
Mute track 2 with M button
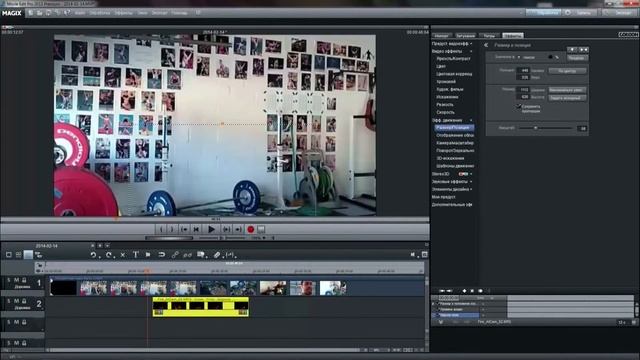pos(17,301)
